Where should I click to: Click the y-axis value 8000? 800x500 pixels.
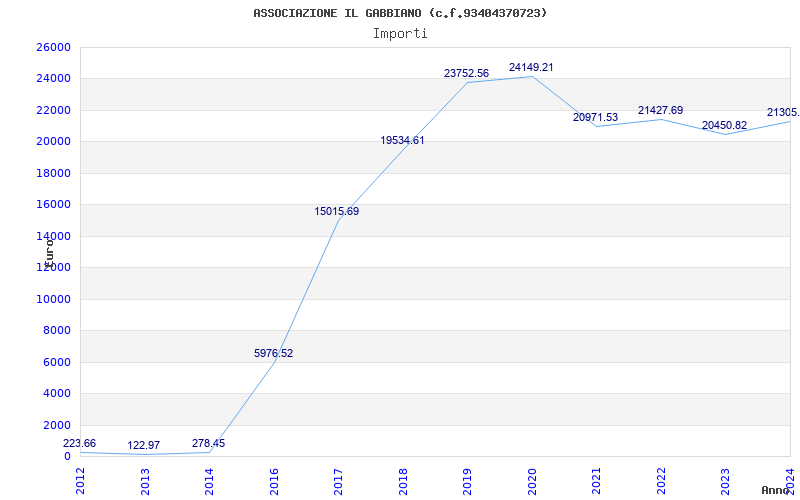[x=56, y=331]
